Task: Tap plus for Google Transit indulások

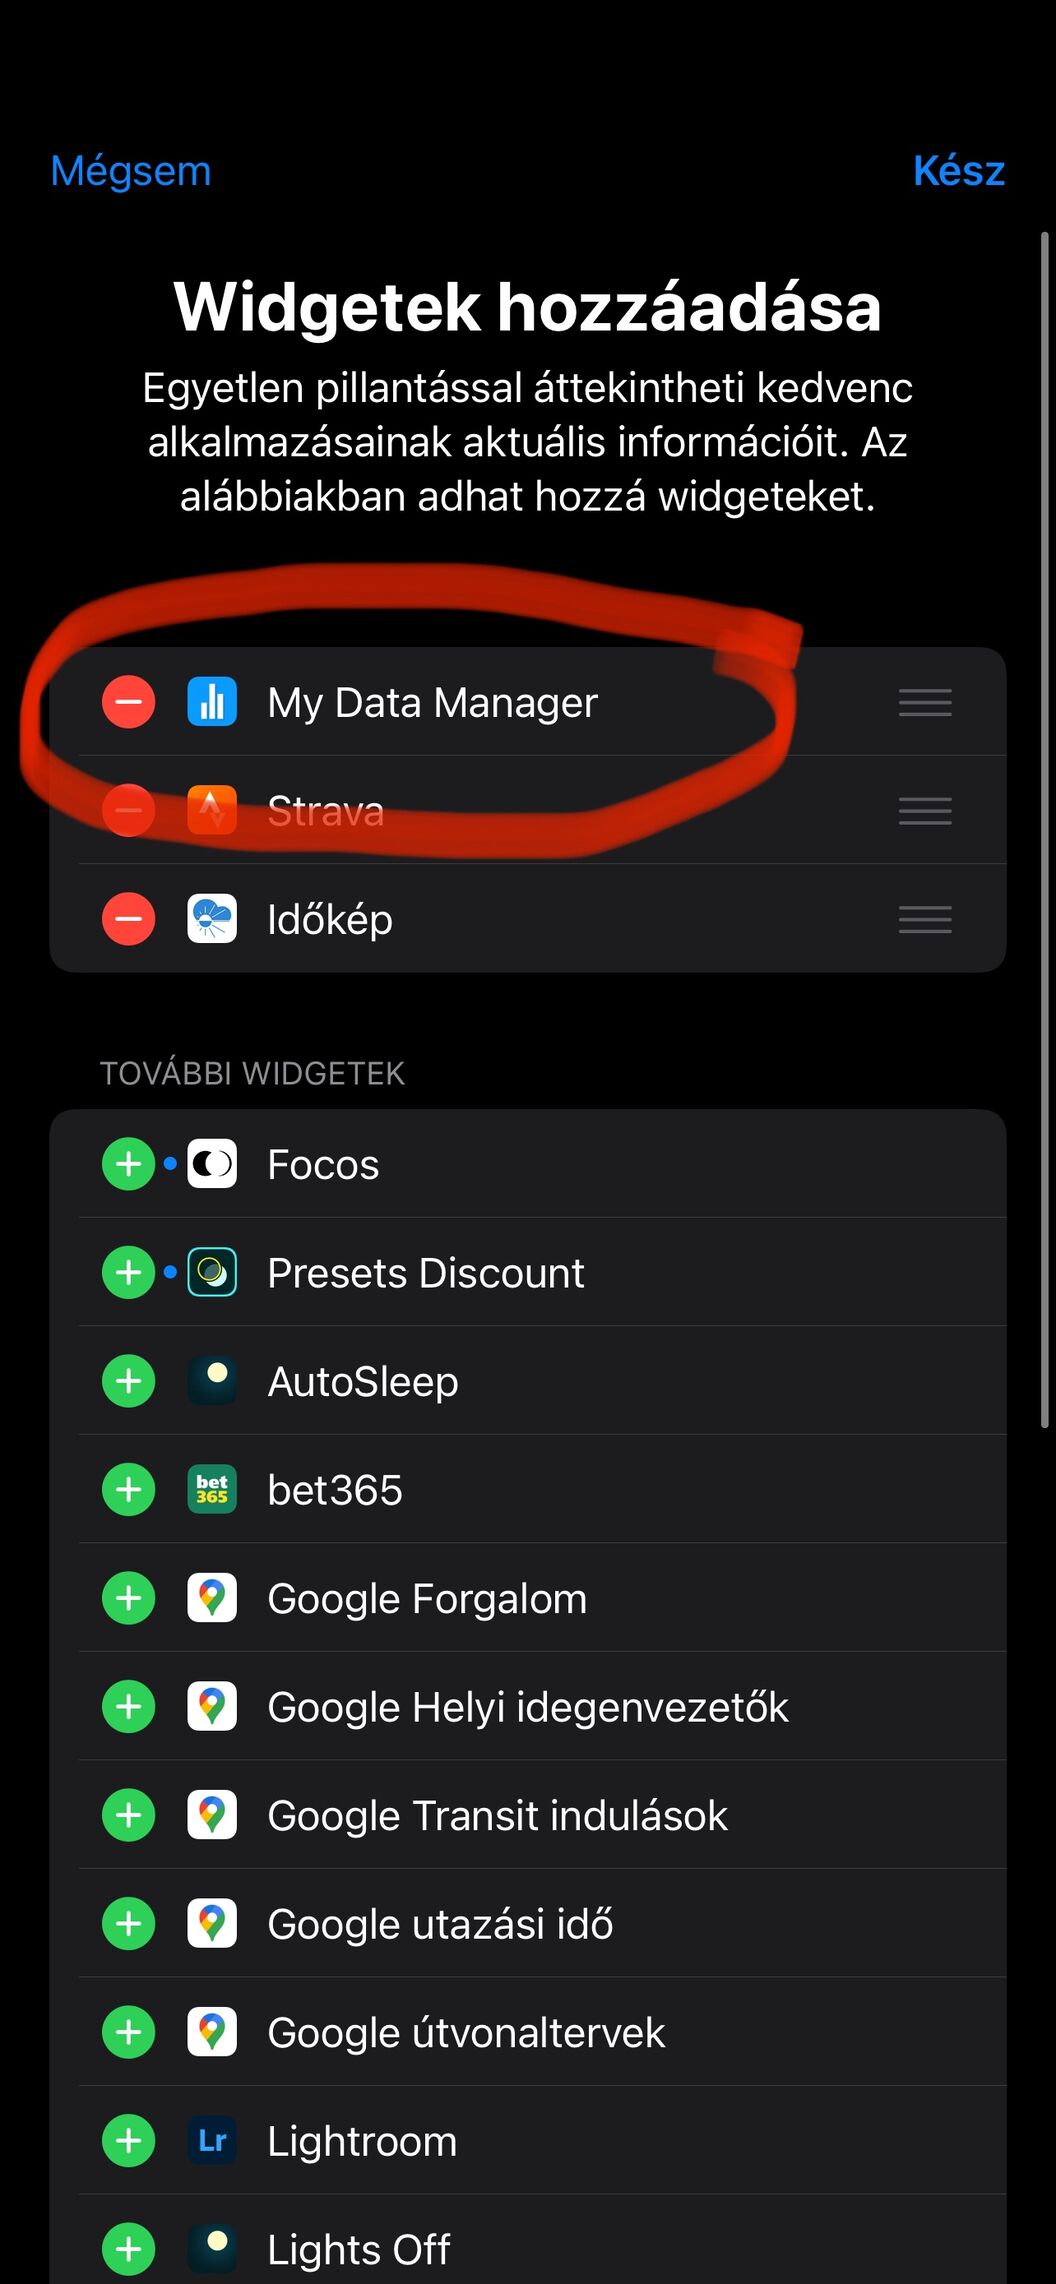Action: [x=129, y=1815]
